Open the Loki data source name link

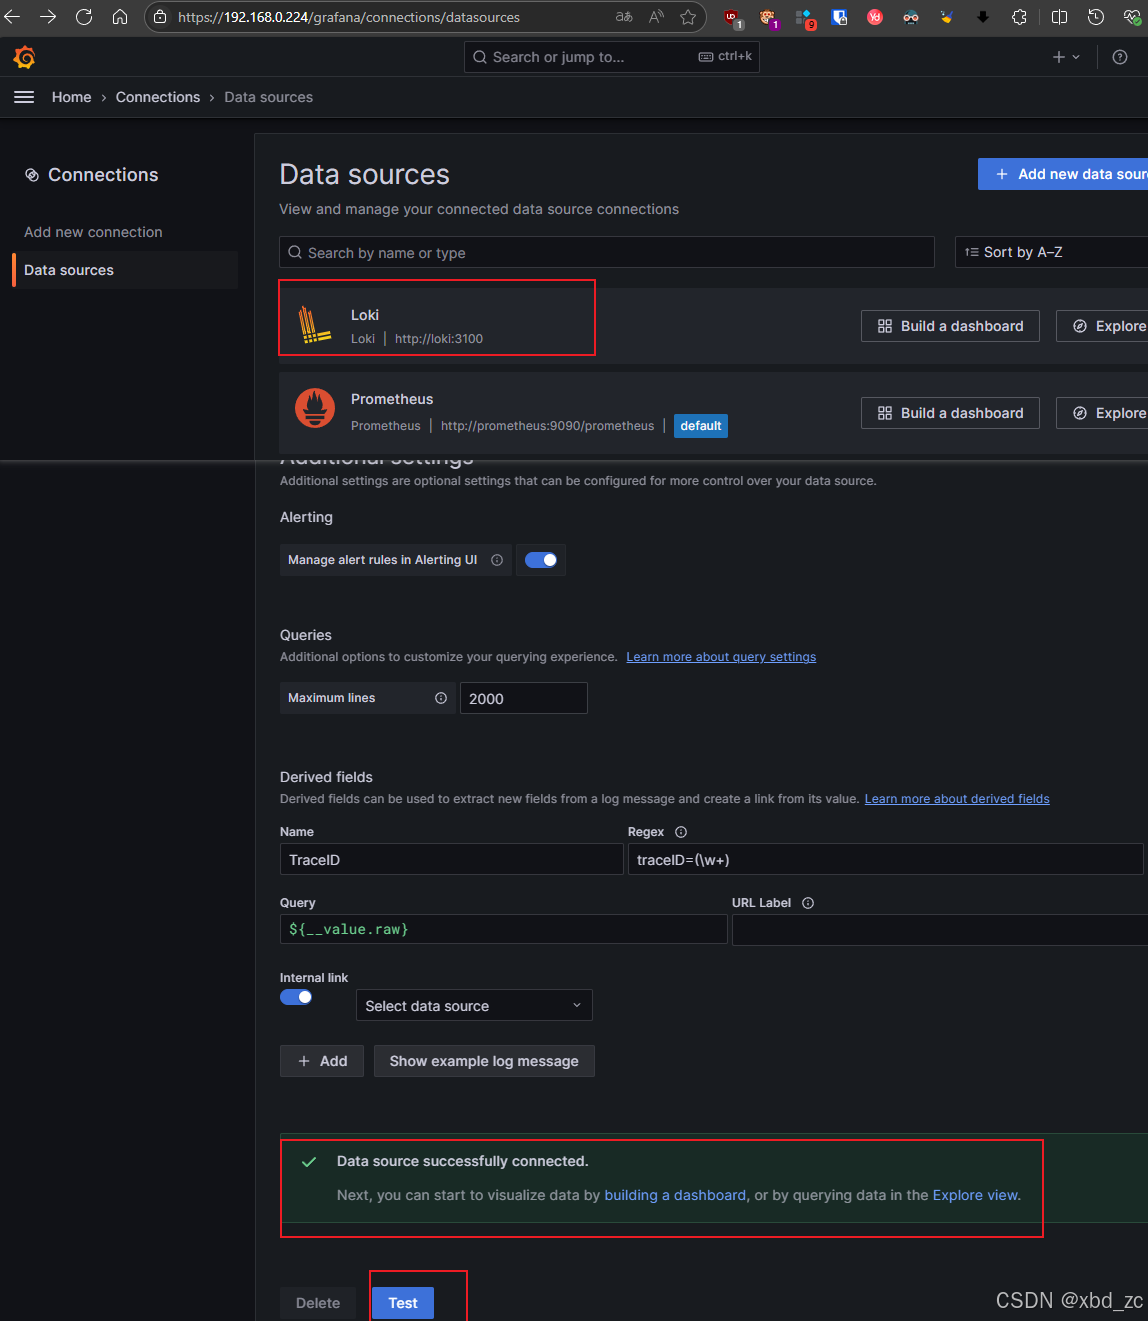[x=365, y=315]
